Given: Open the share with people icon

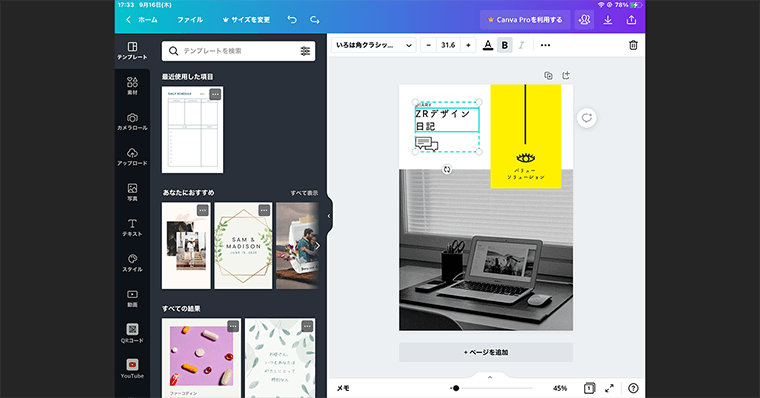Looking at the screenshot, I should tap(585, 20).
